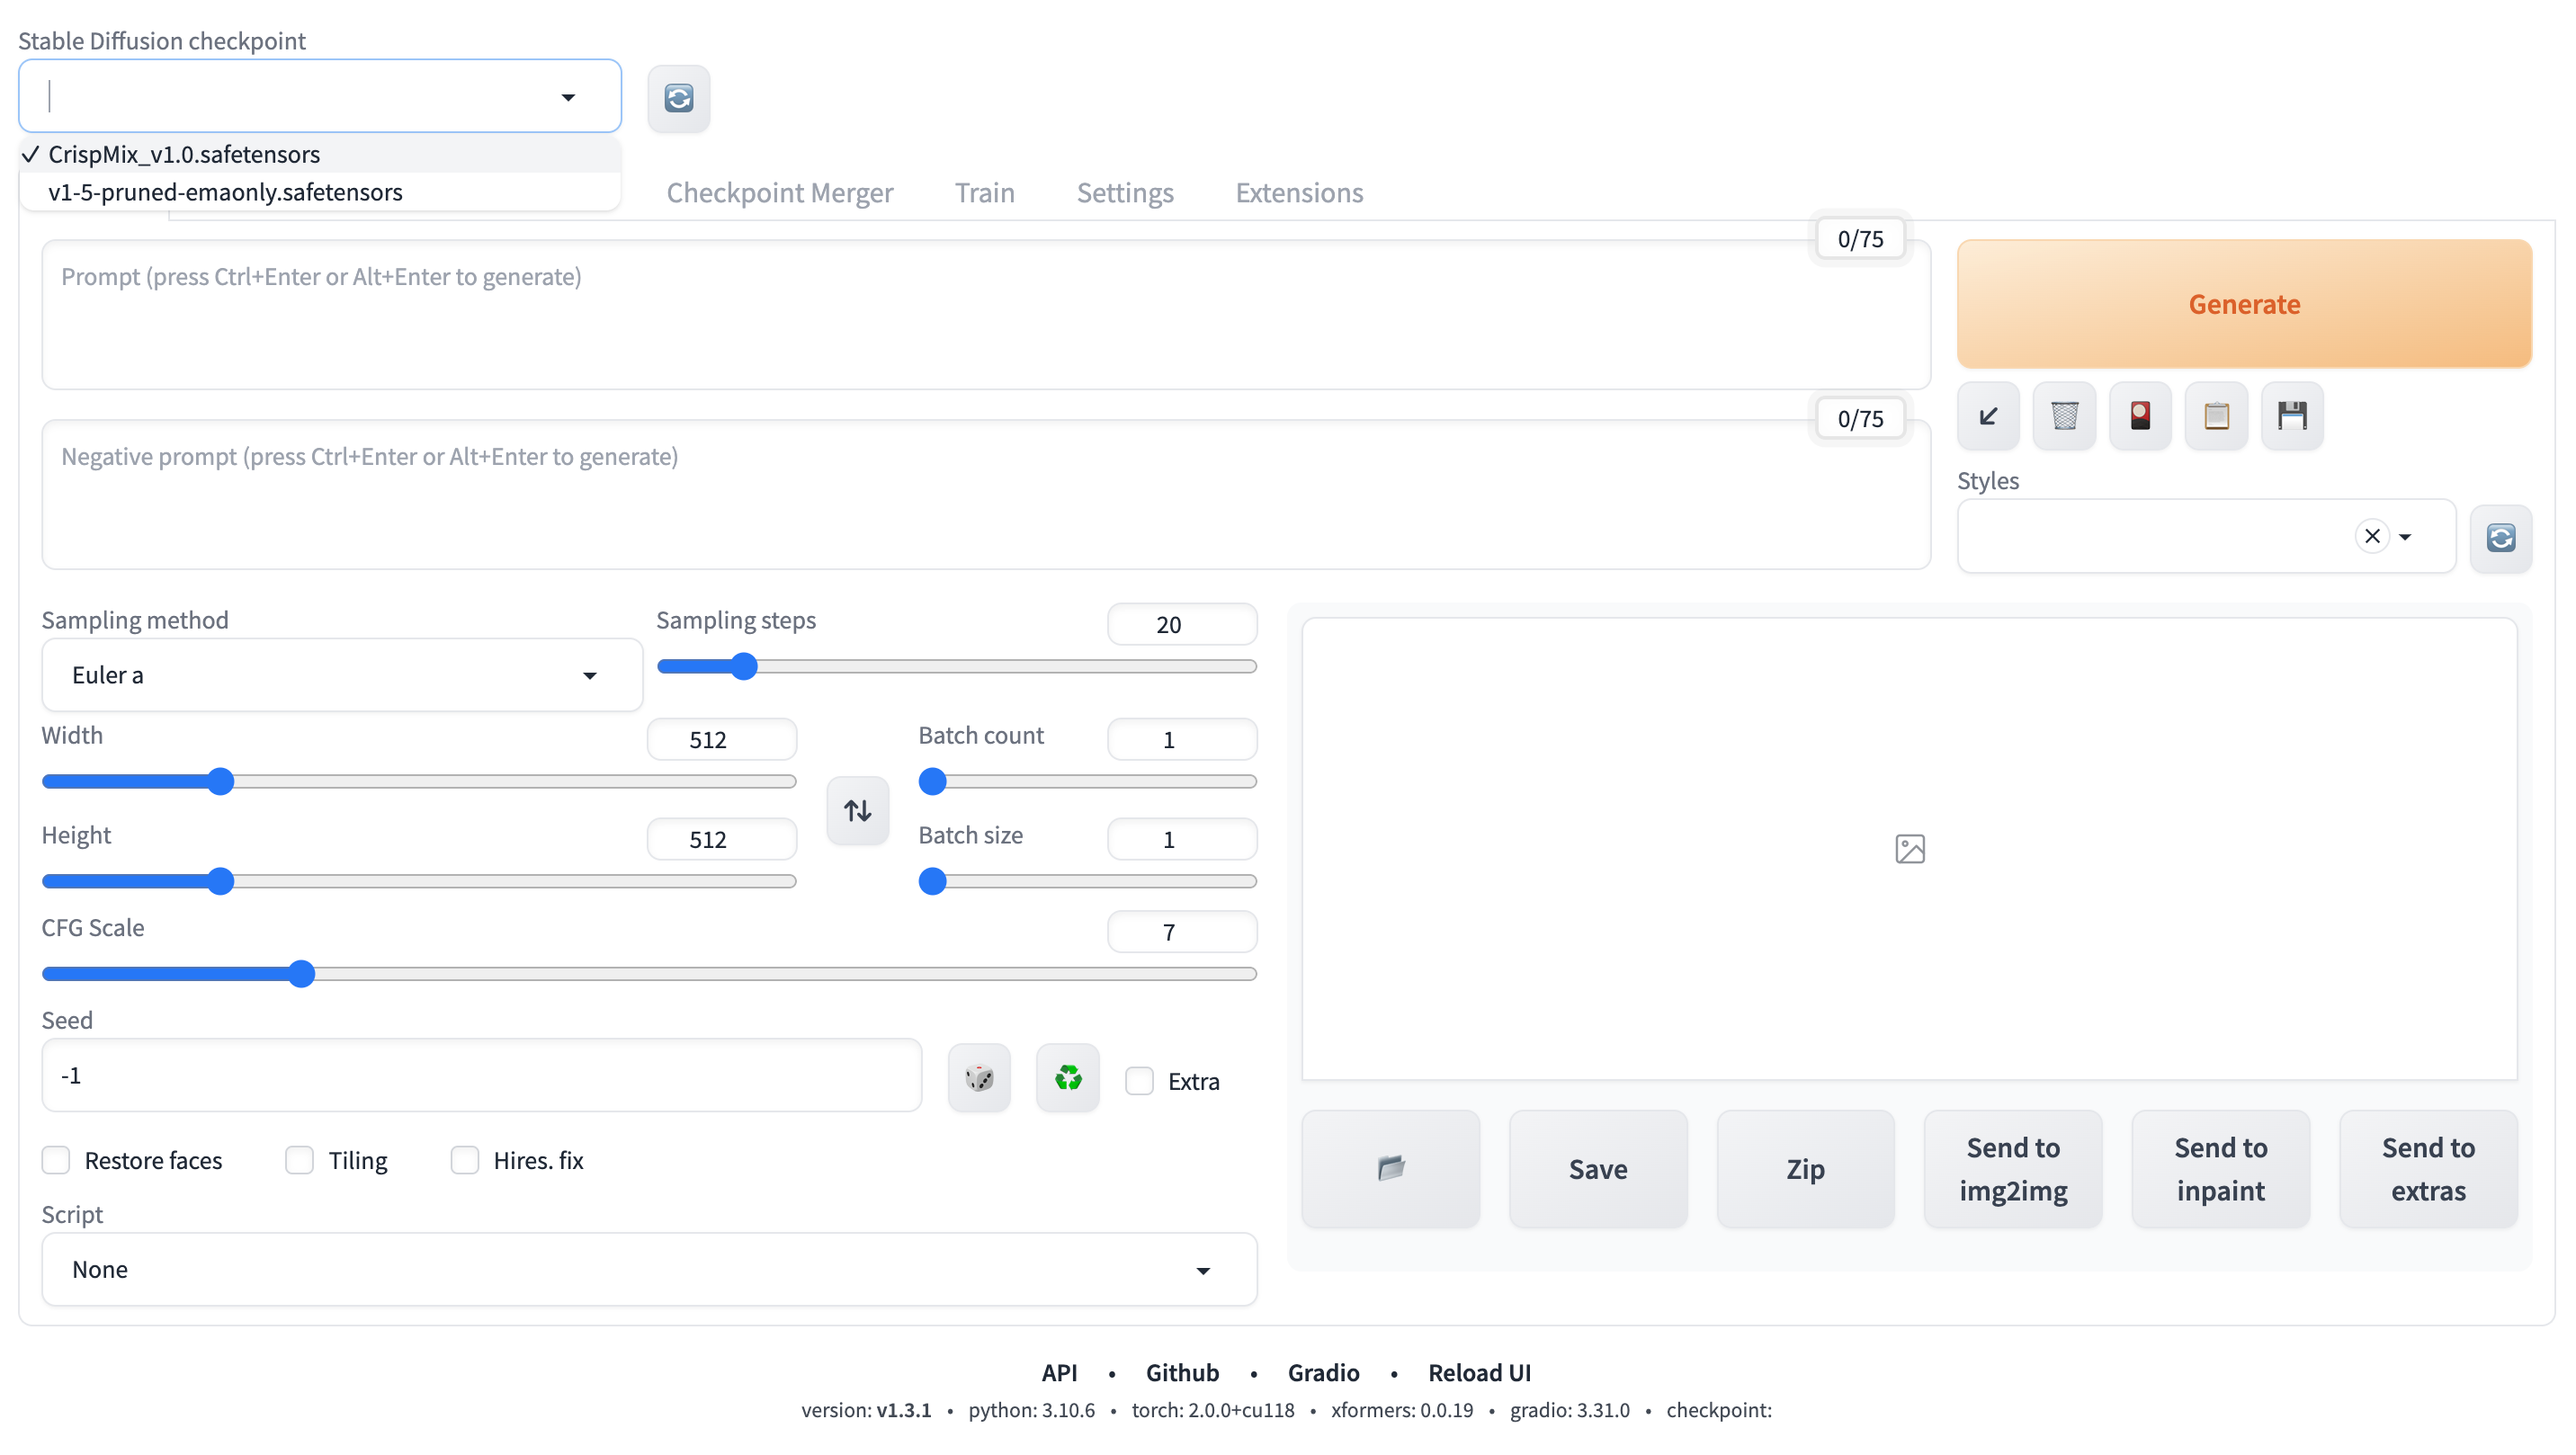Viewport: 2576px width, 1455px height.
Task: Select v1-5-pruned-emaonly.safetensors from checkpoint list
Action: (x=225, y=192)
